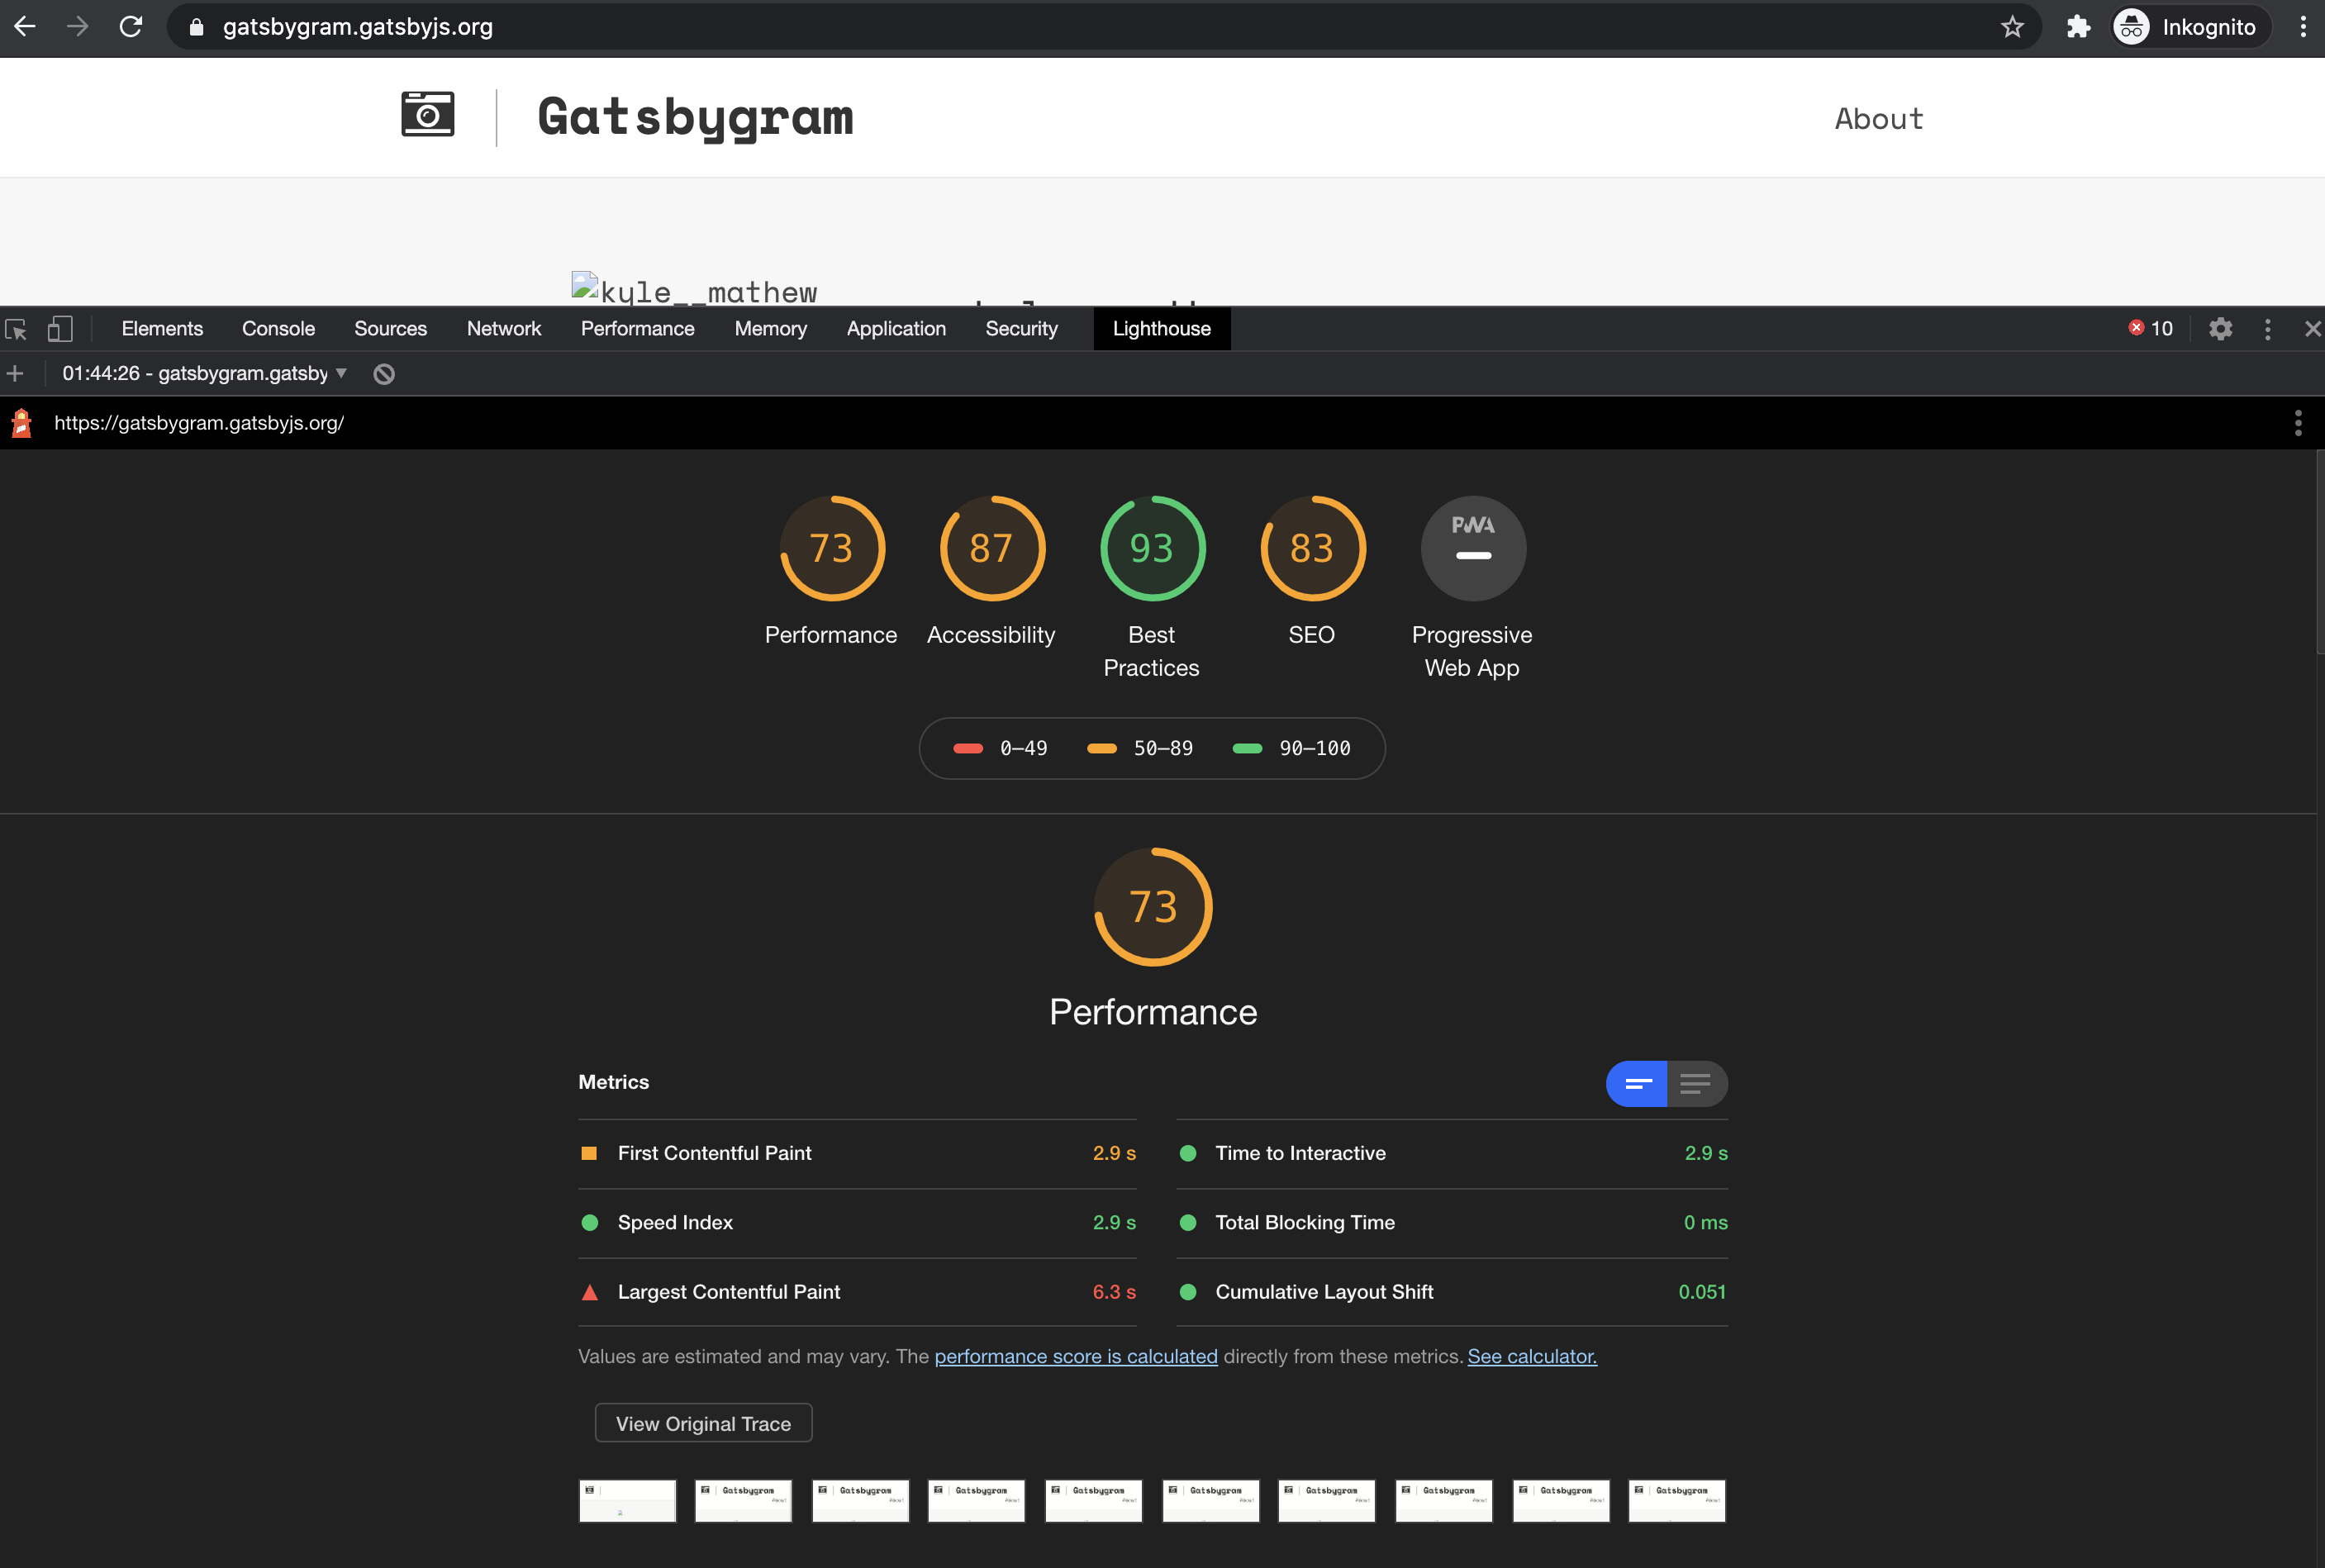The width and height of the screenshot is (2325, 1568).
Task: Bookmark this page with the star icon
Action: 2012,27
